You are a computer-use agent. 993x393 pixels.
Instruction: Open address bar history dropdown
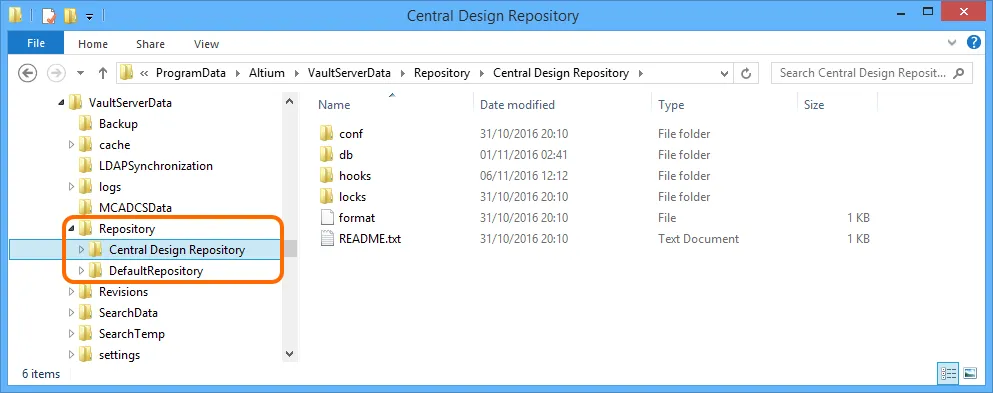coord(724,73)
